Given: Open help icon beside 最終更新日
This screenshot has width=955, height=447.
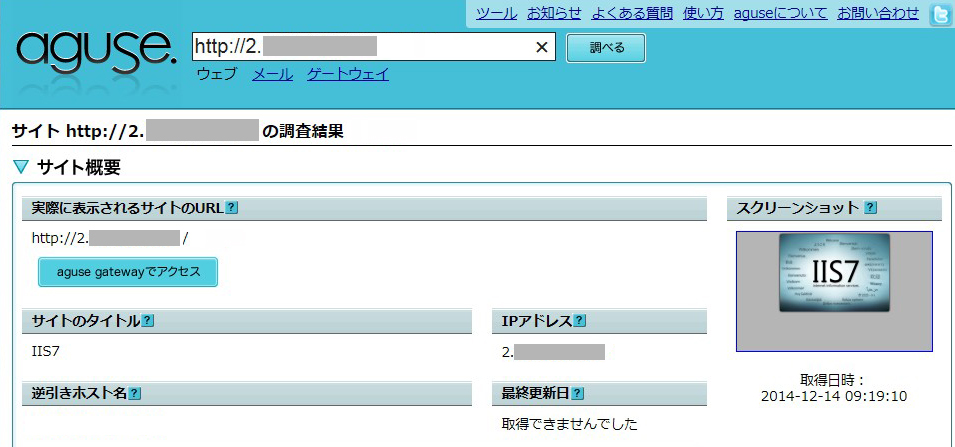Looking at the screenshot, I should [x=578, y=393].
